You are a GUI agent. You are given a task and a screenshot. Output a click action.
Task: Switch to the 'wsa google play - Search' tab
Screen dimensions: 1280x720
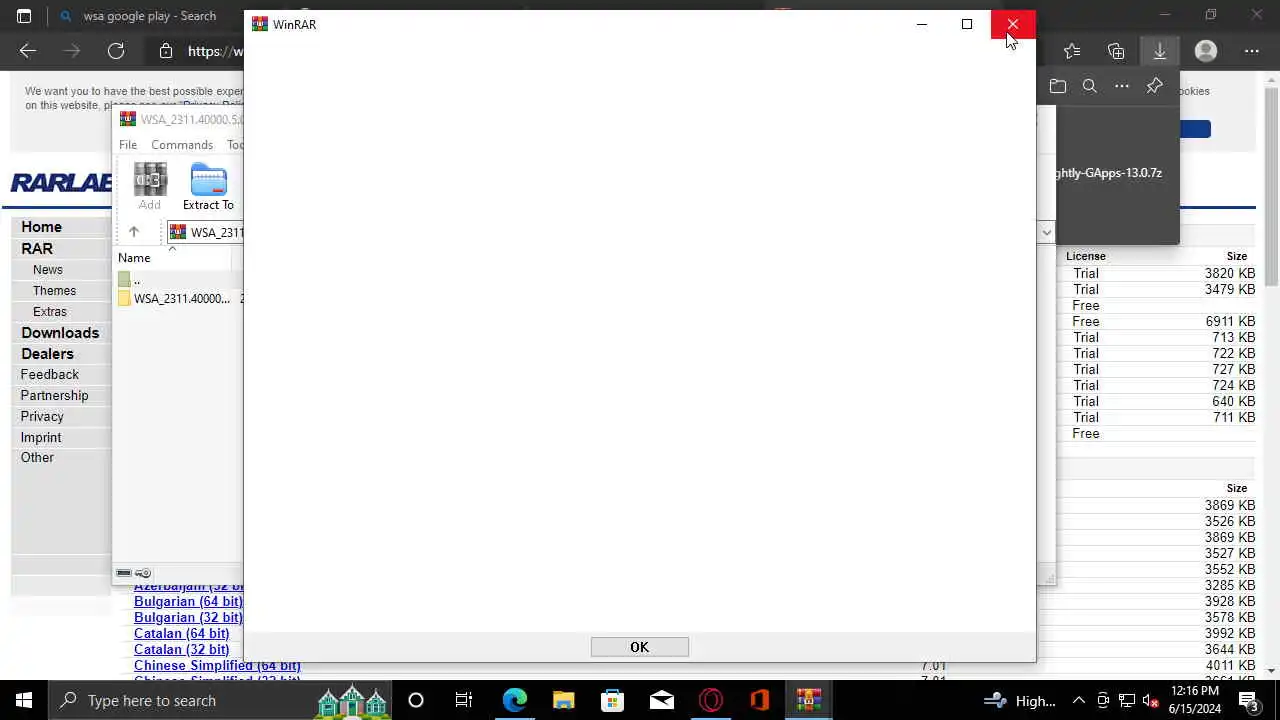click(x=150, y=16)
